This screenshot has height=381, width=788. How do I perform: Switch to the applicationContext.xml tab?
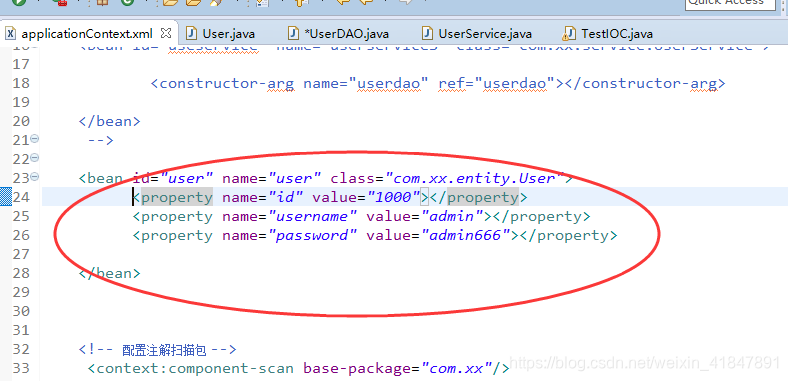86,34
